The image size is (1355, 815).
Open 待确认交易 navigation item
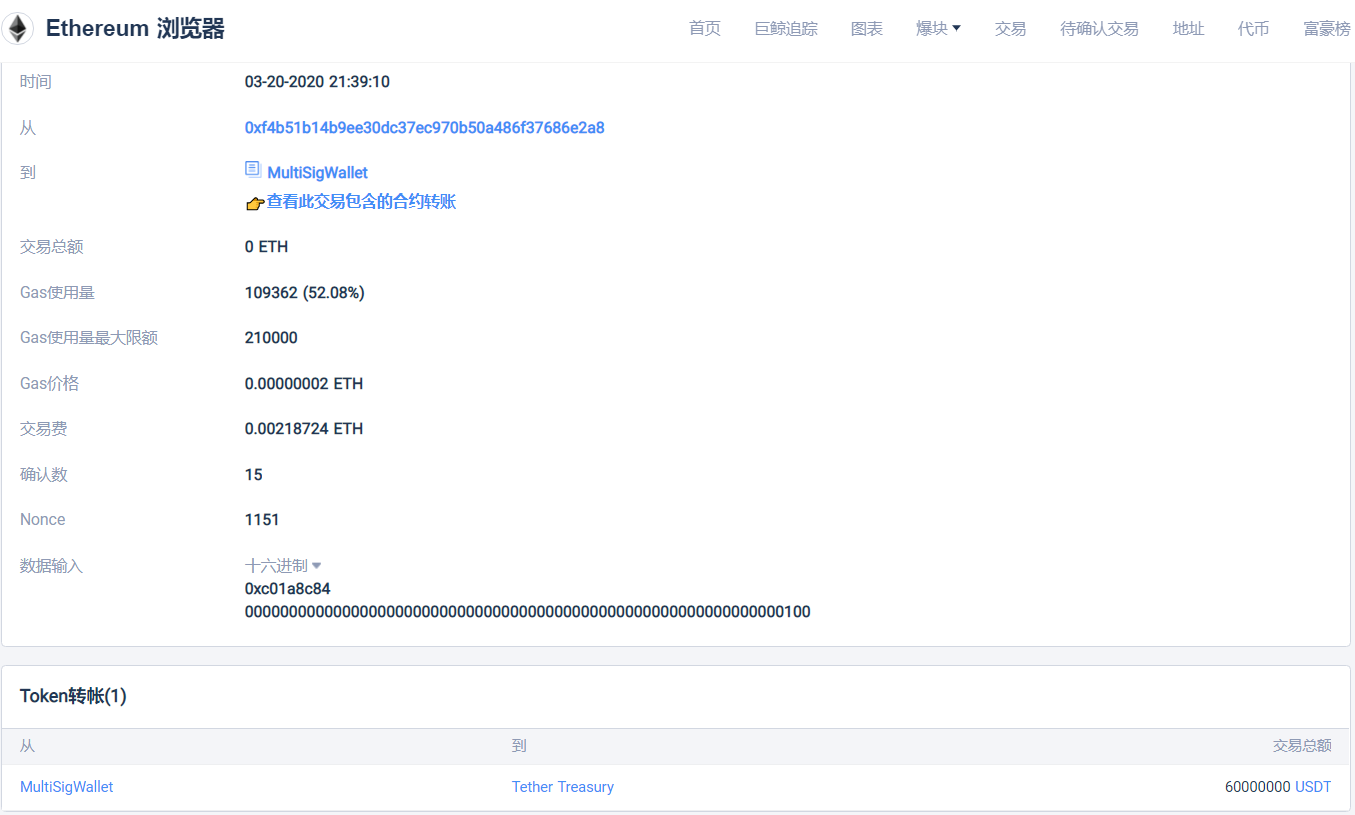[1100, 28]
